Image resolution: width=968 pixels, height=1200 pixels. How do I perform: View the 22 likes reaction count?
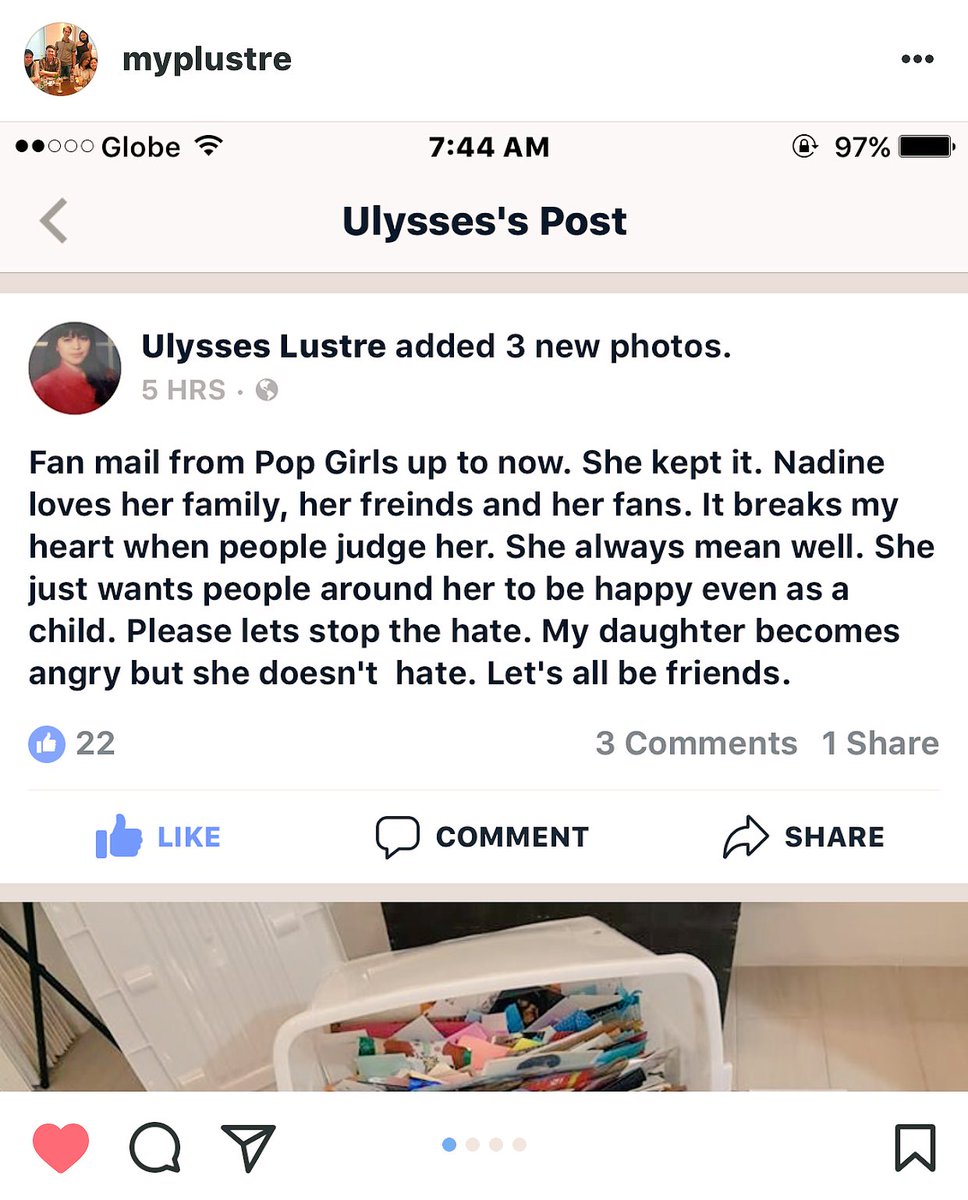[72, 743]
